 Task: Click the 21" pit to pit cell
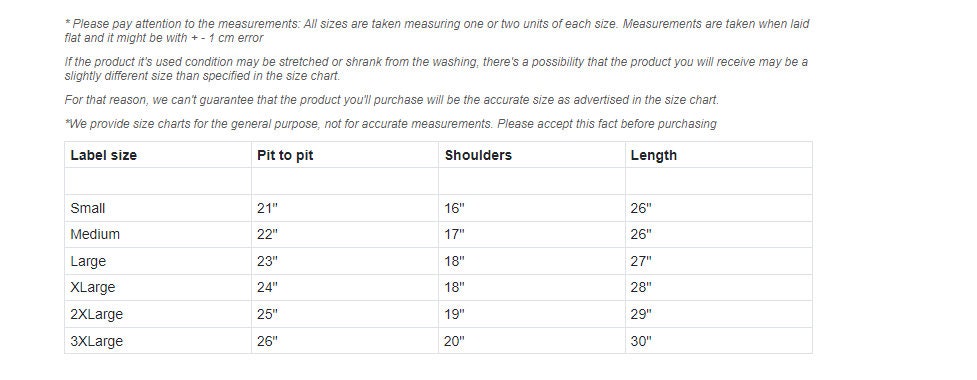[267, 208]
